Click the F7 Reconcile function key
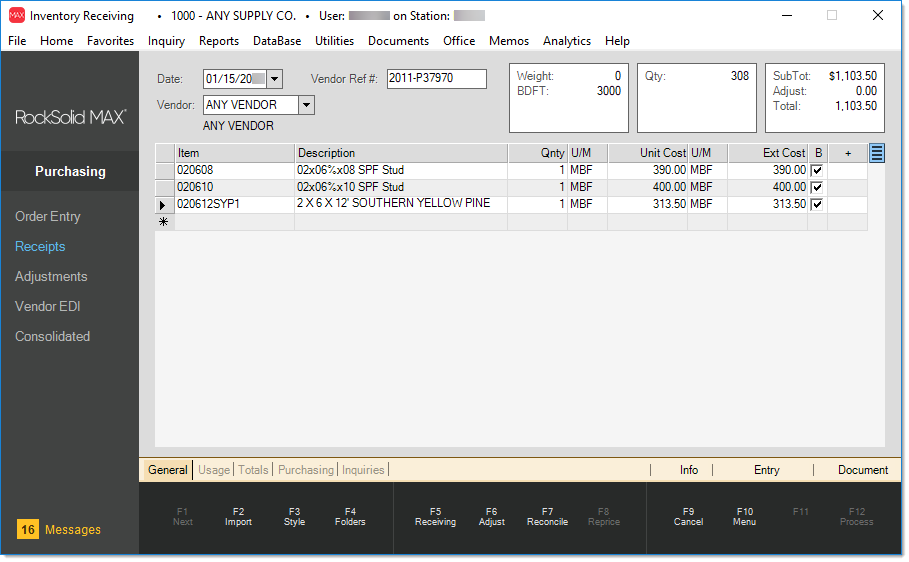This screenshot has height=562, width=909. click(547, 517)
